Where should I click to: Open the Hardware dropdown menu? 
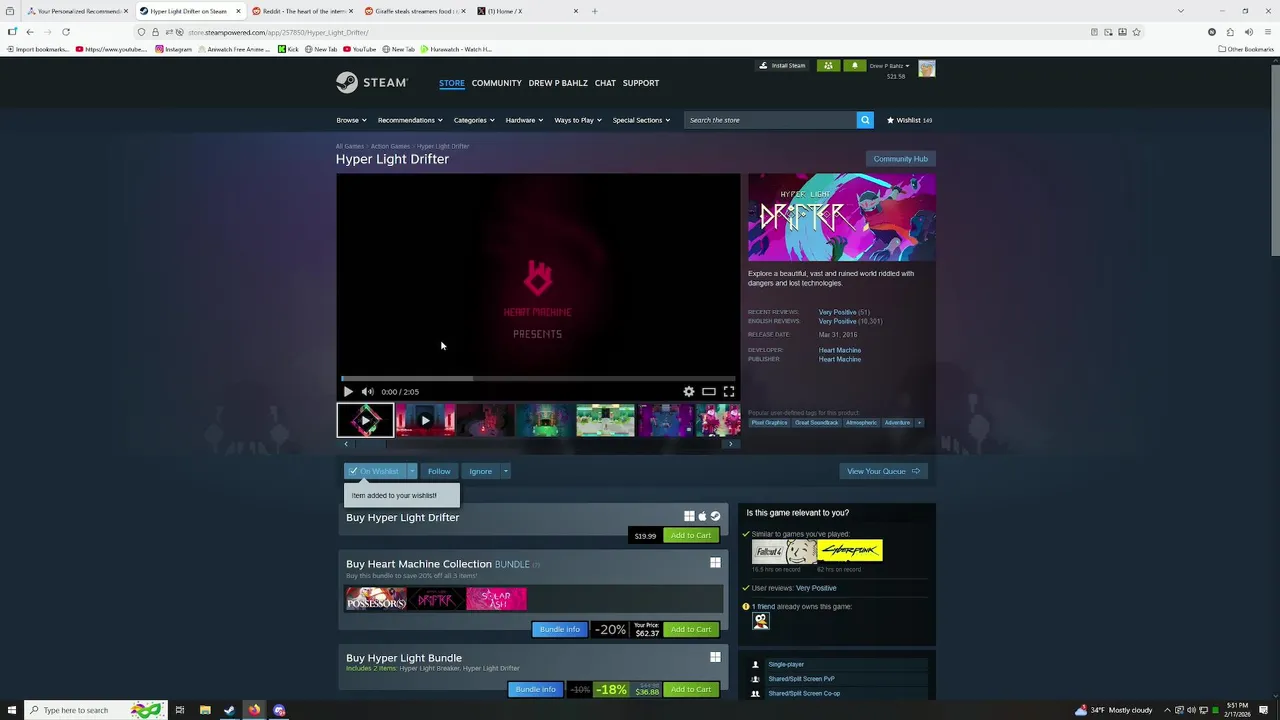pos(524,120)
